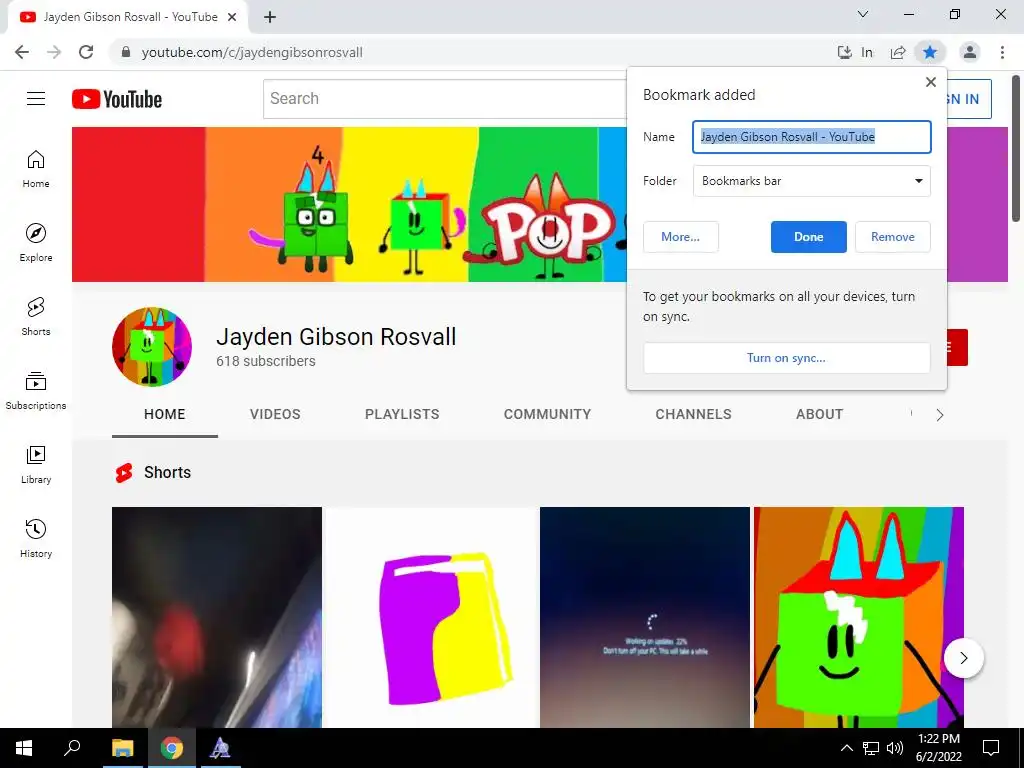Image resolution: width=1024 pixels, height=768 pixels.
Task: Click next arrow in Shorts carousel
Action: (x=964, y=658)
